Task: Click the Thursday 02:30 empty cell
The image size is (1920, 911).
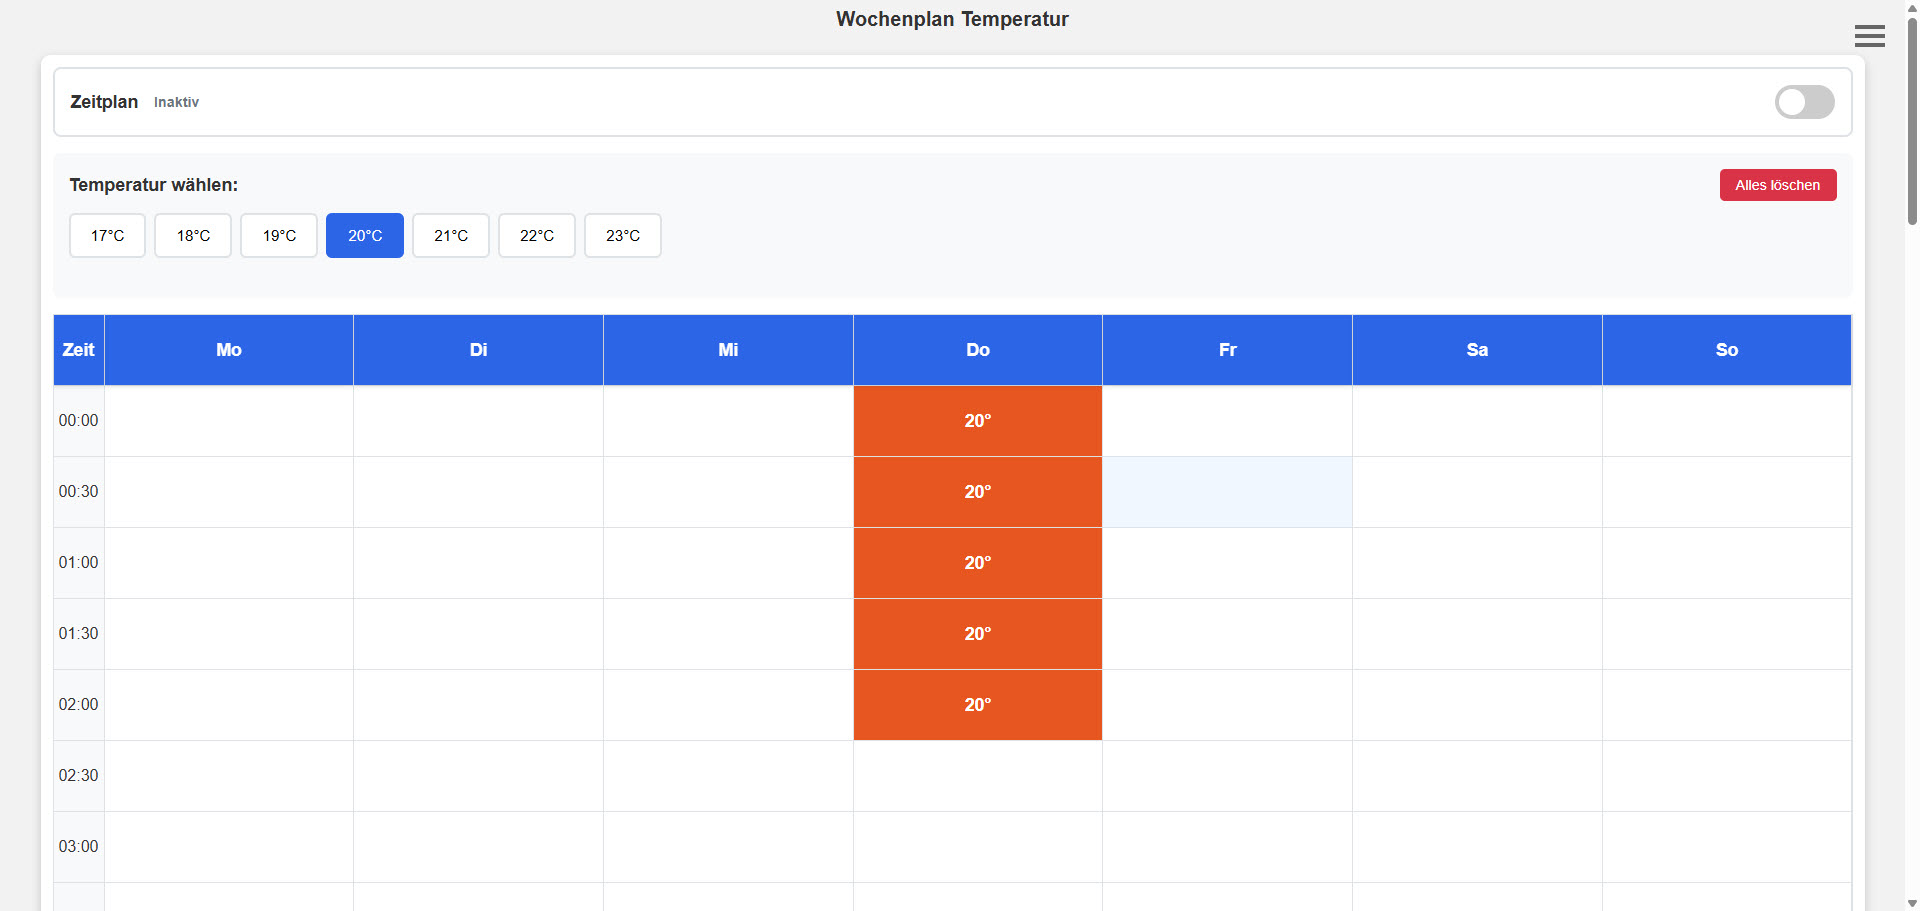Action: coord(977,776)
